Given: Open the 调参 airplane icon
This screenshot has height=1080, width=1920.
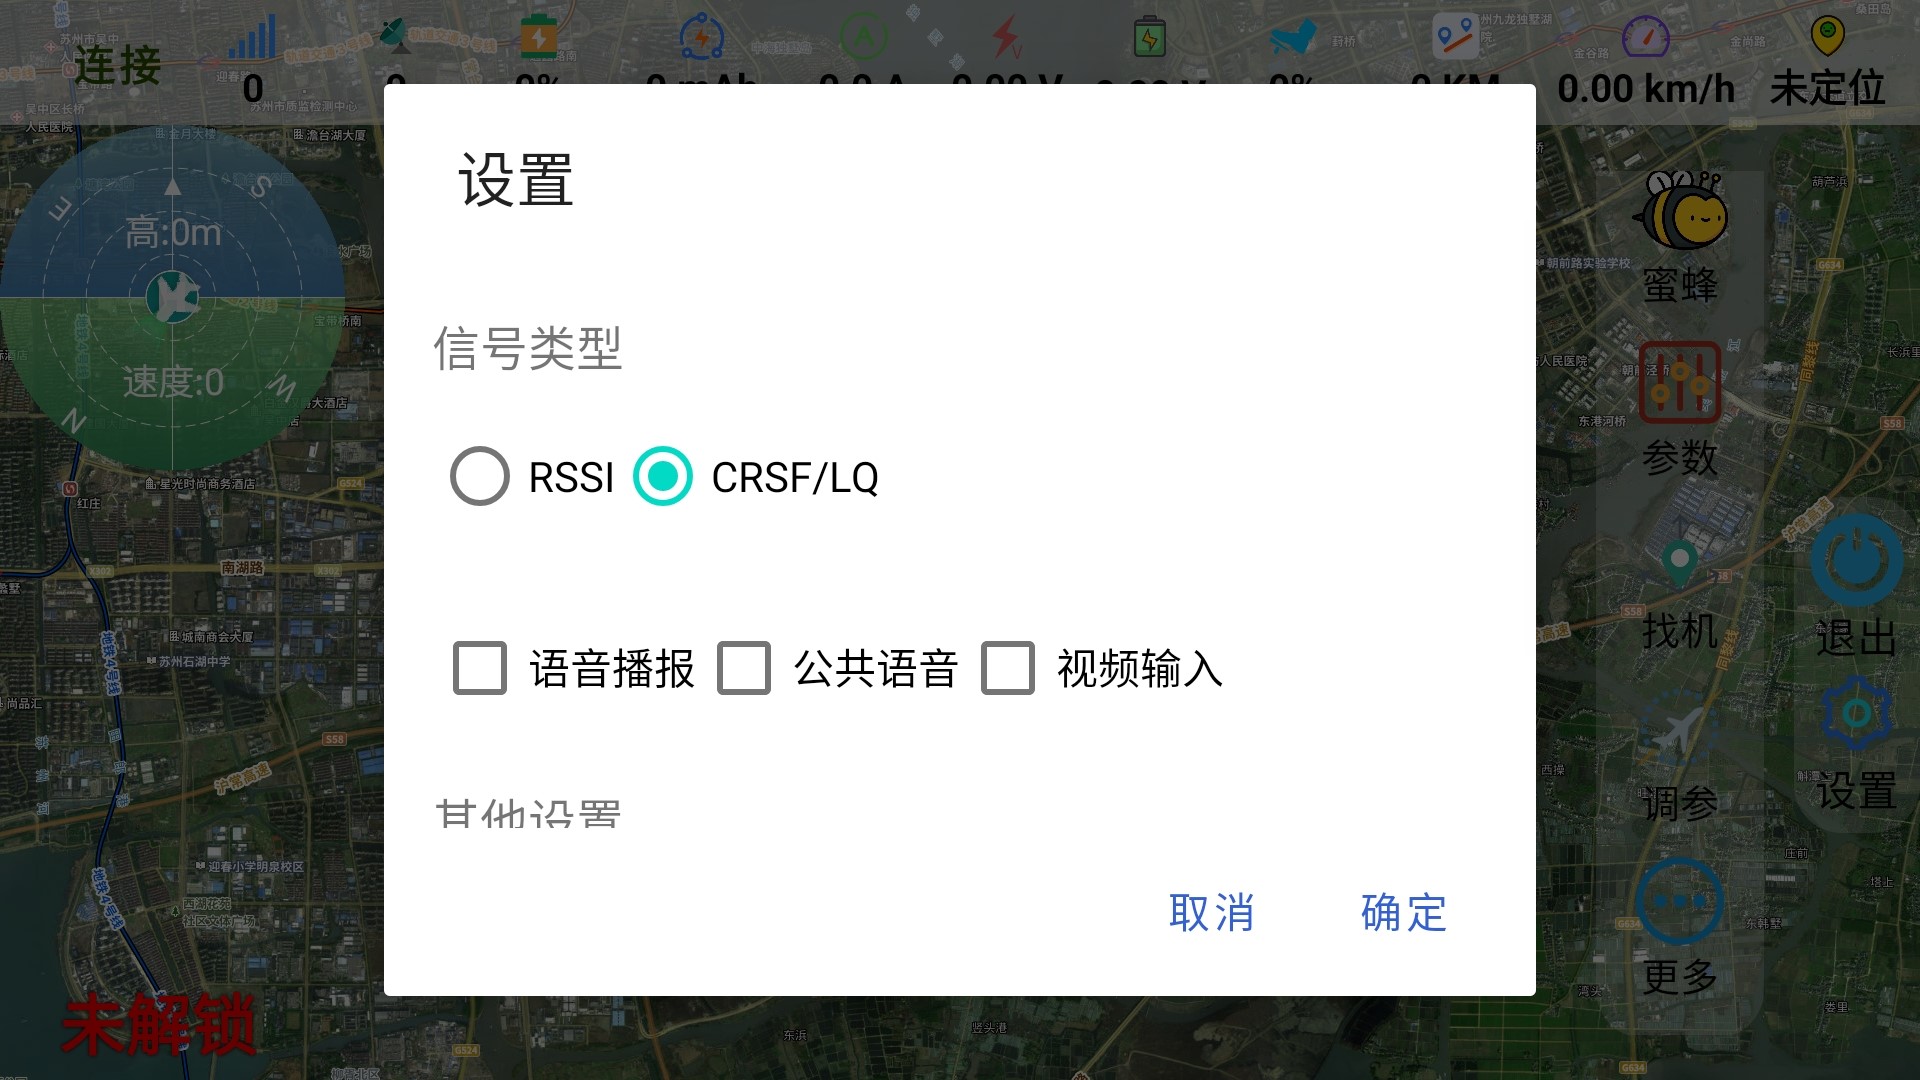Looking at the screenshot, I should pyautogui.click(x=1680, y=735).
